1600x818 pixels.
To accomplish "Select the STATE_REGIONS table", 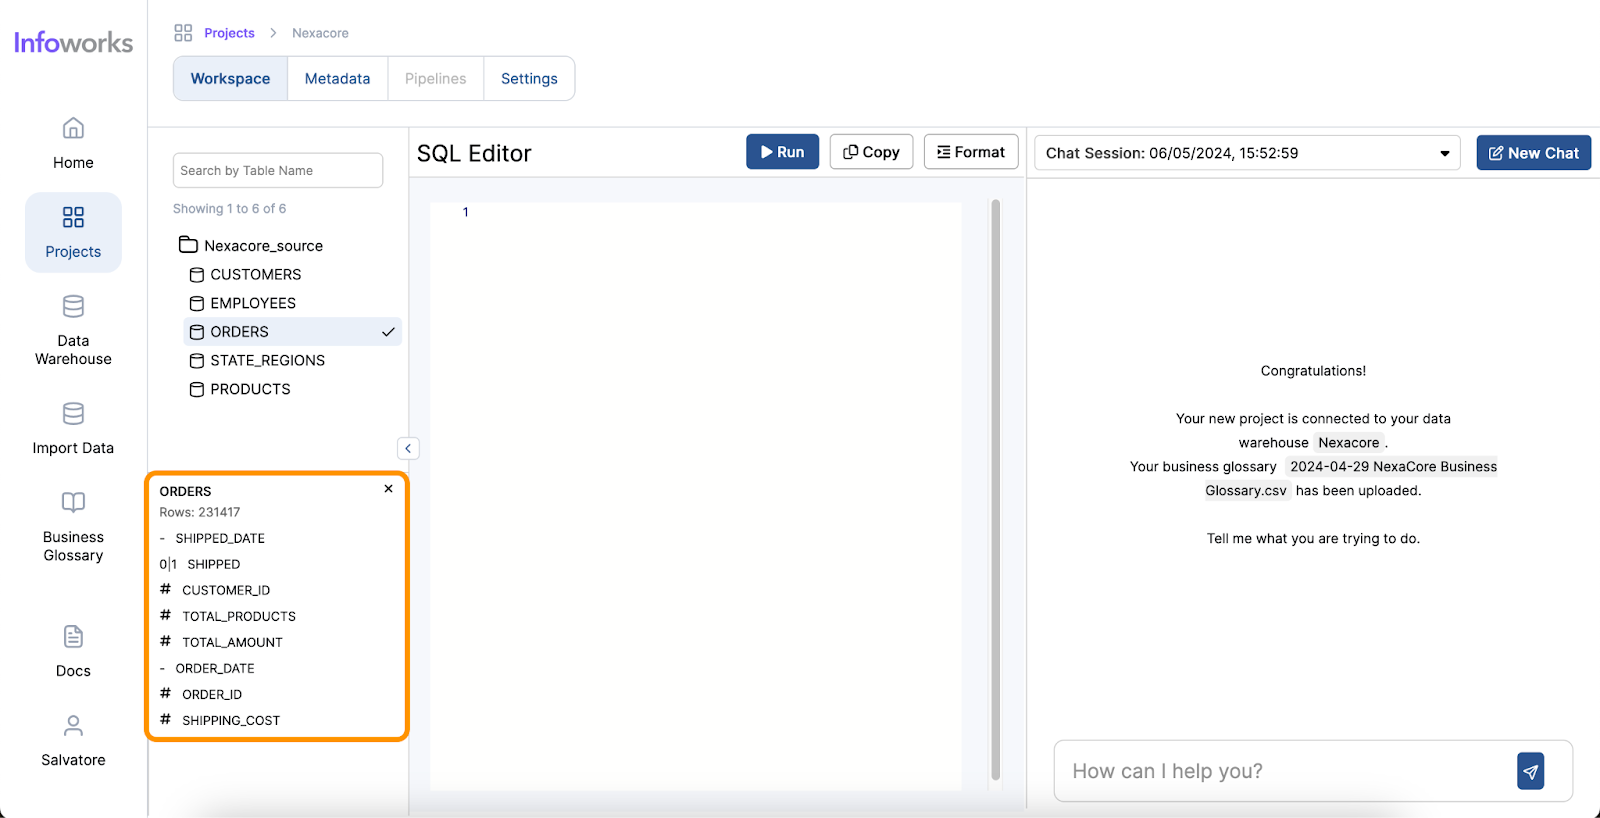I will pyautogui.click(x=267, y=361).
